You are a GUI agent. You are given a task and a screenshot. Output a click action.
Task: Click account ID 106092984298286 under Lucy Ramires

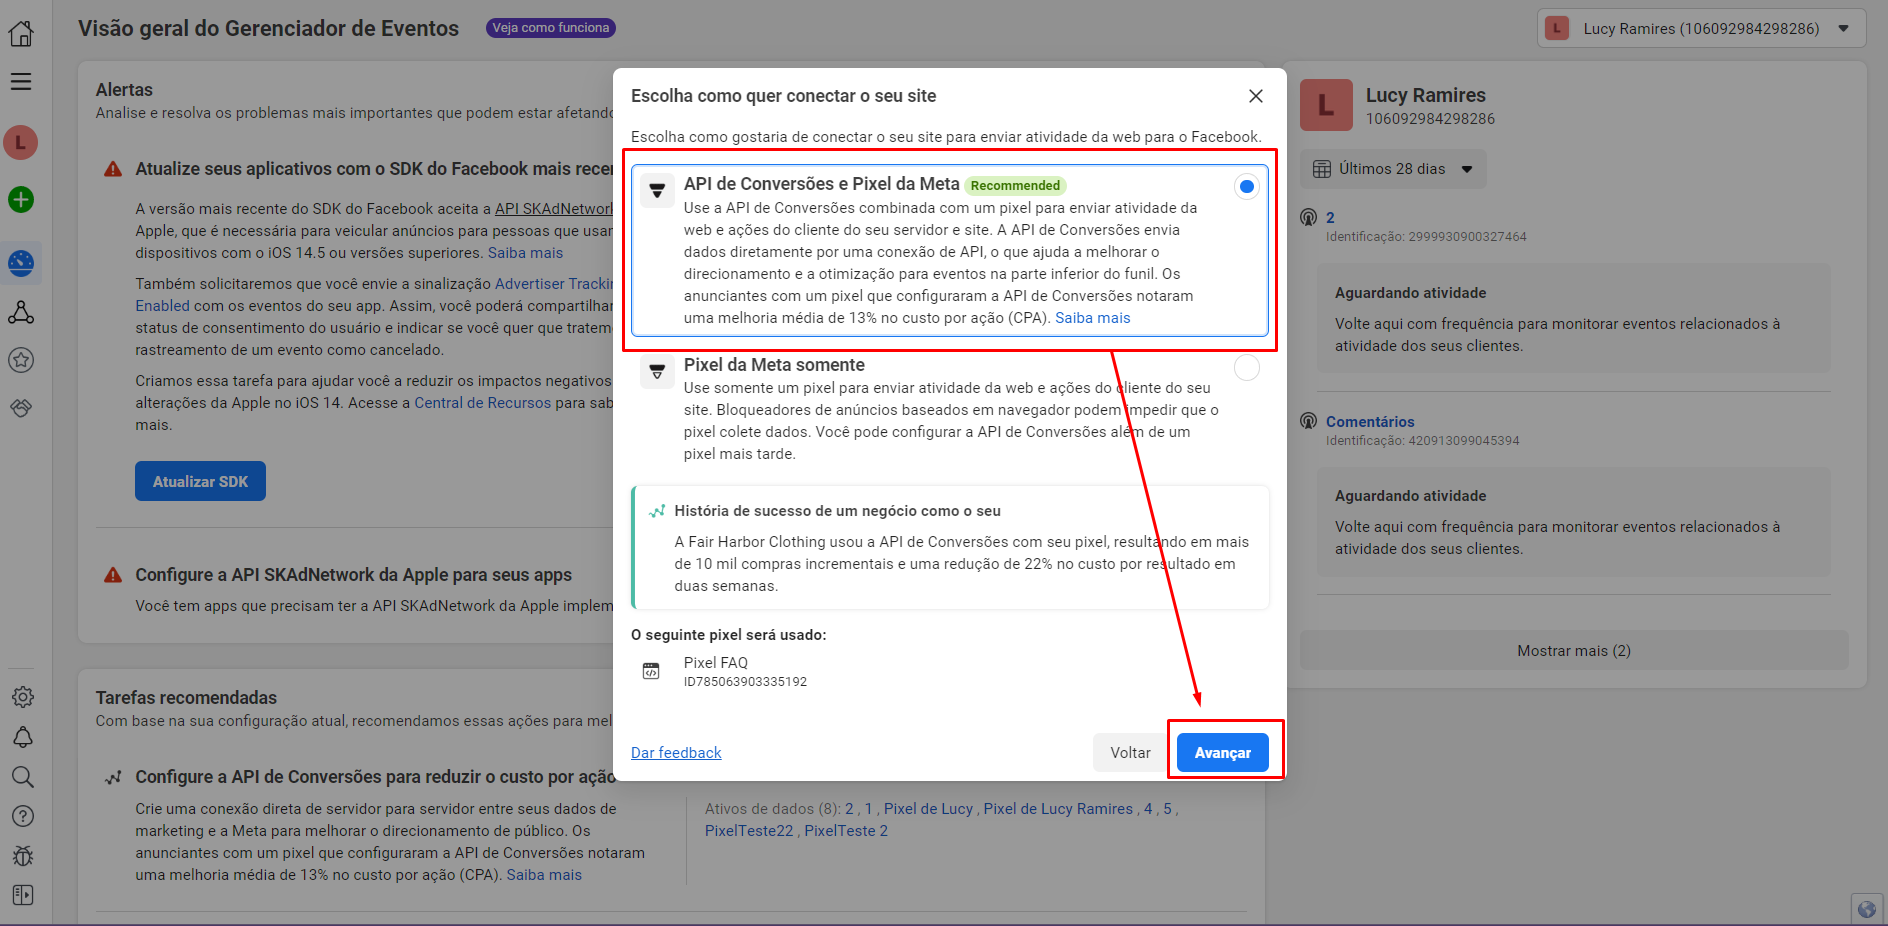1430,119
